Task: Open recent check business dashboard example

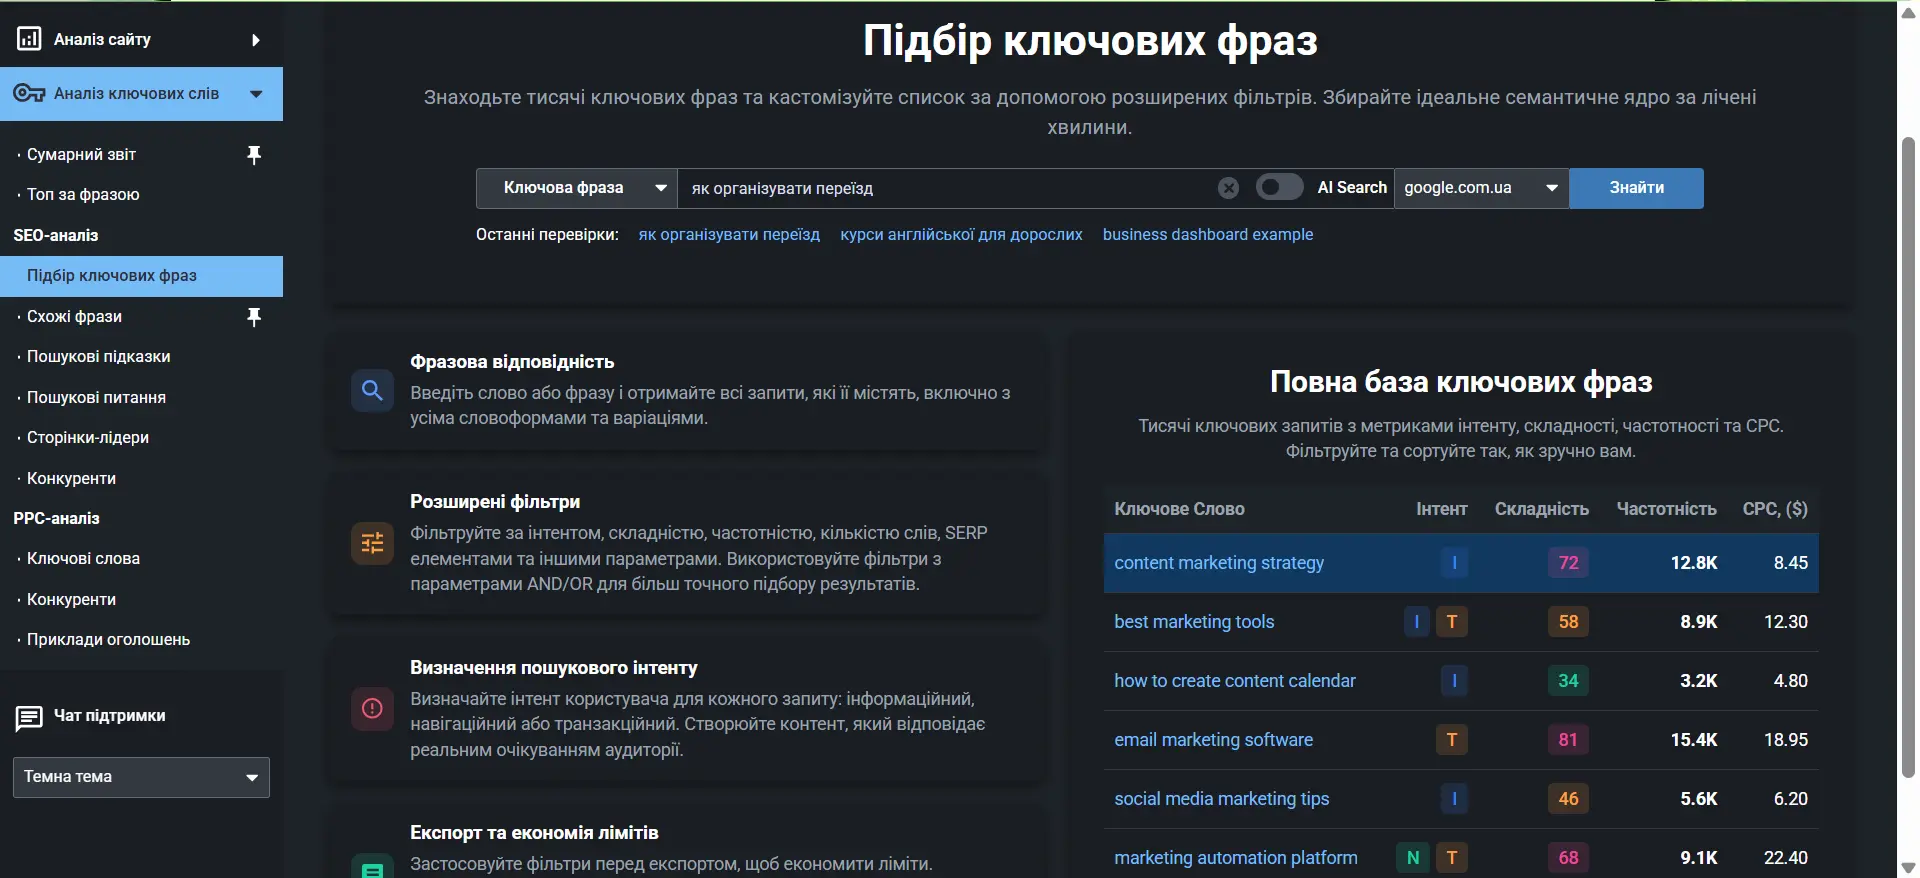Action: tap(1208, 235)
